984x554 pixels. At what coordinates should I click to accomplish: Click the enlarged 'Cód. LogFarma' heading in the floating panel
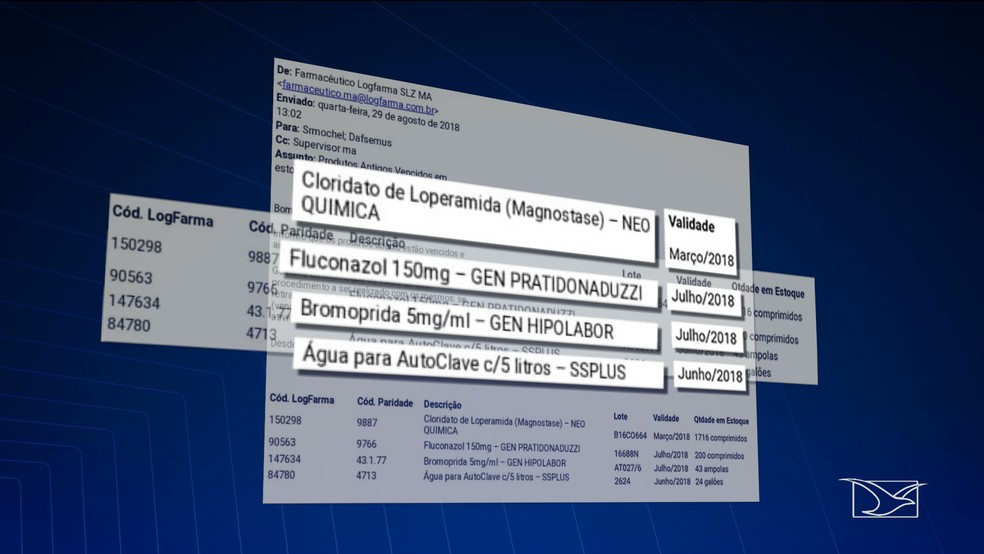point(163,216)
